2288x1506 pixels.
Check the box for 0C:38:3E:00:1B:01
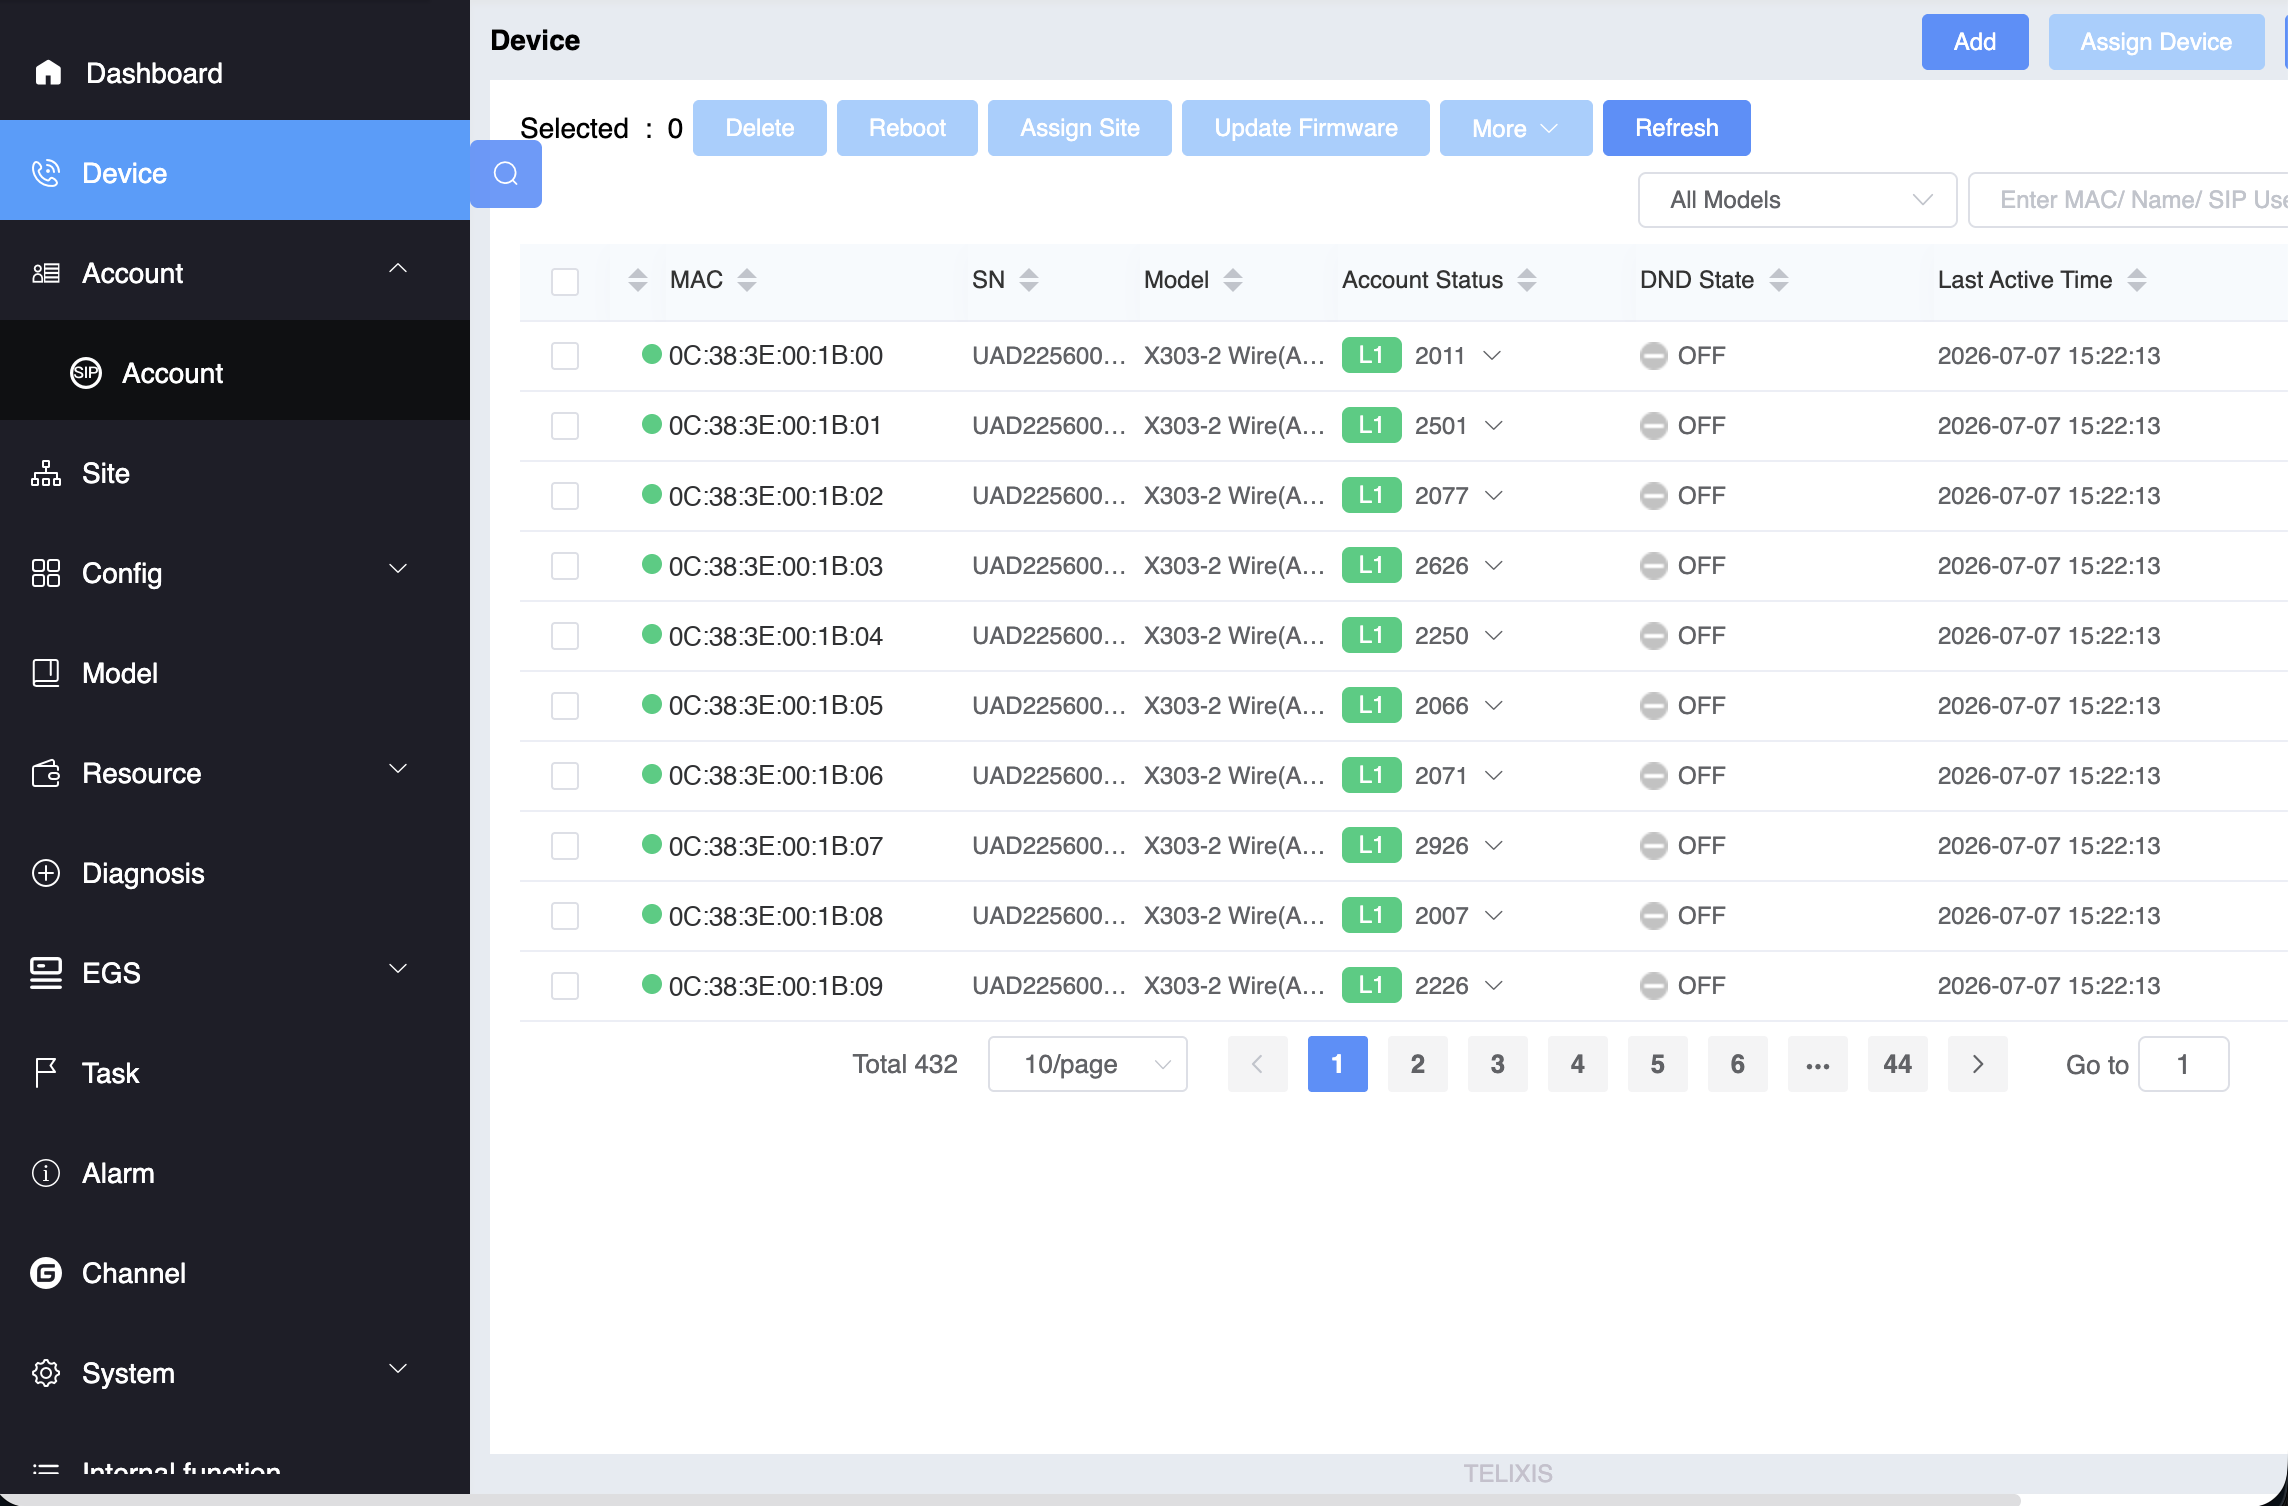565,426
